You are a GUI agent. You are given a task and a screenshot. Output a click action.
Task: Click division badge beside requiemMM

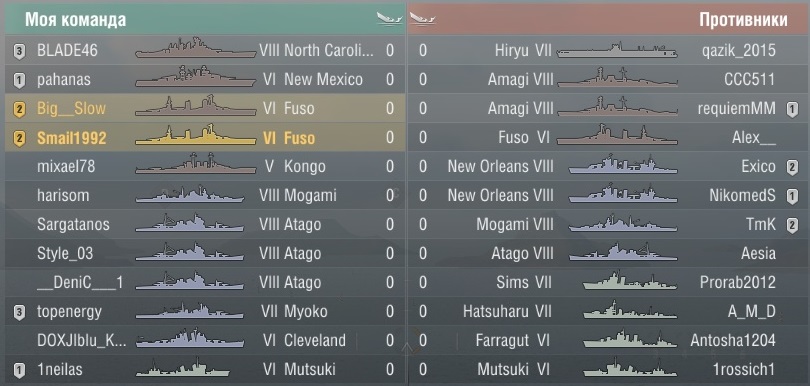pos(792,109)
